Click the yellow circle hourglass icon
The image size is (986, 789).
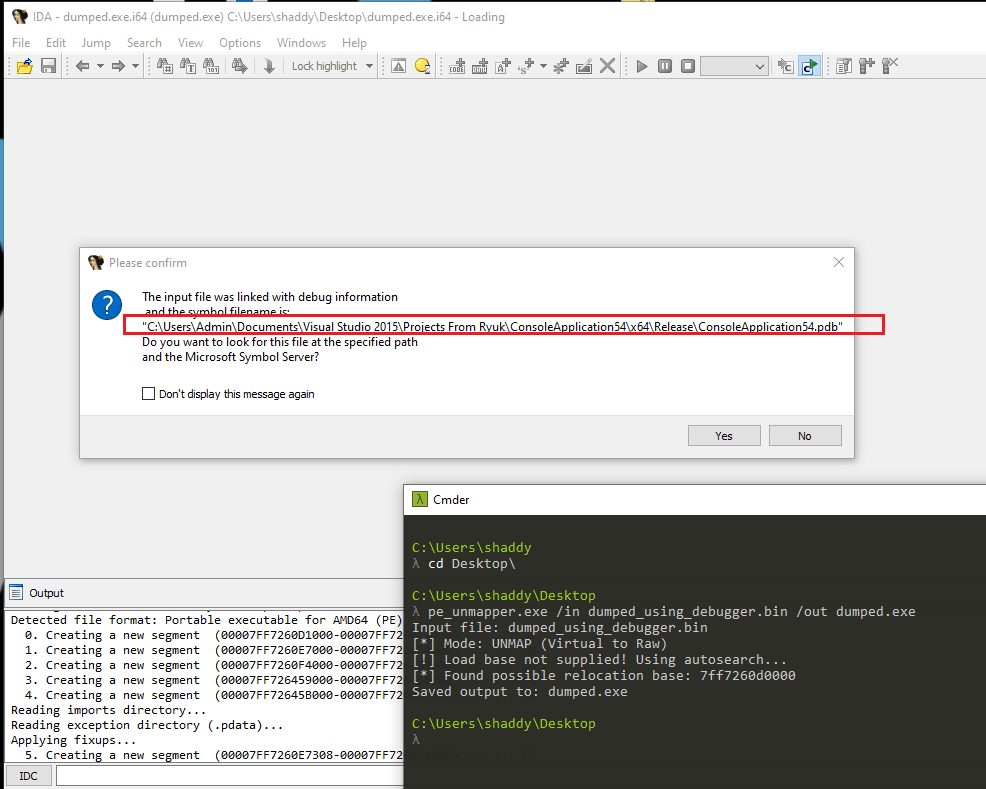pos(423,66)
